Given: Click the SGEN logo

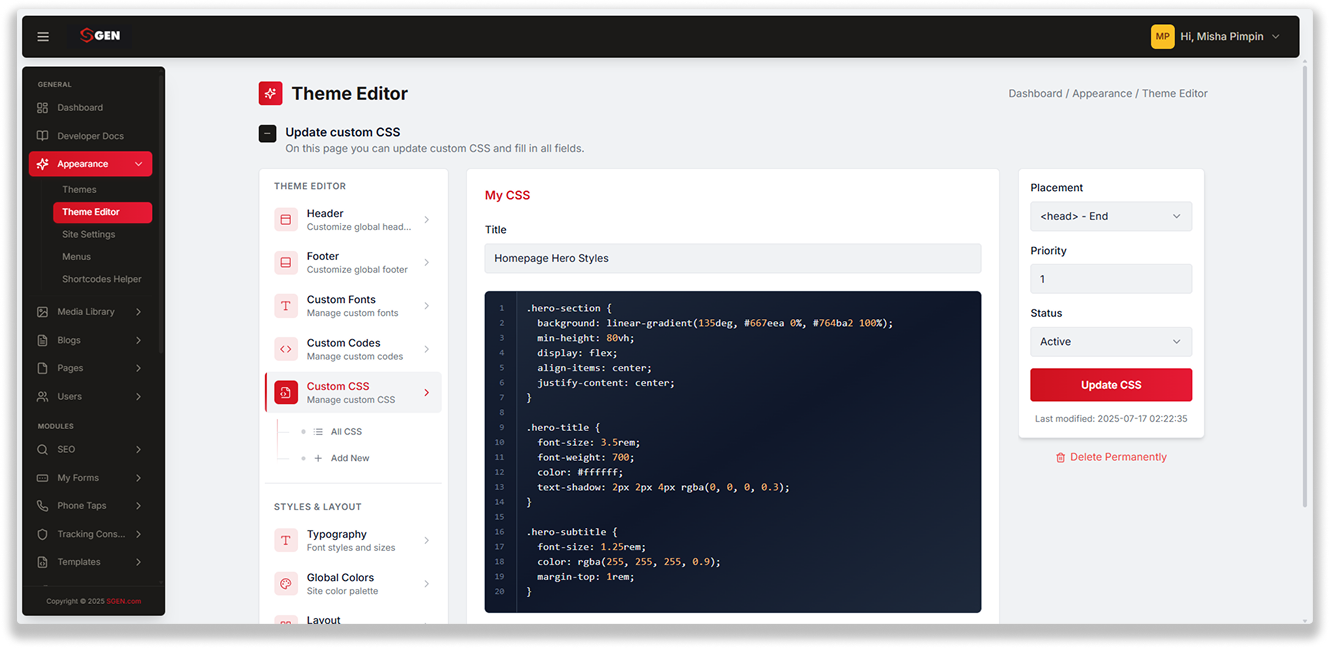Looking at the screenshot, I should [x=100, y=36].
